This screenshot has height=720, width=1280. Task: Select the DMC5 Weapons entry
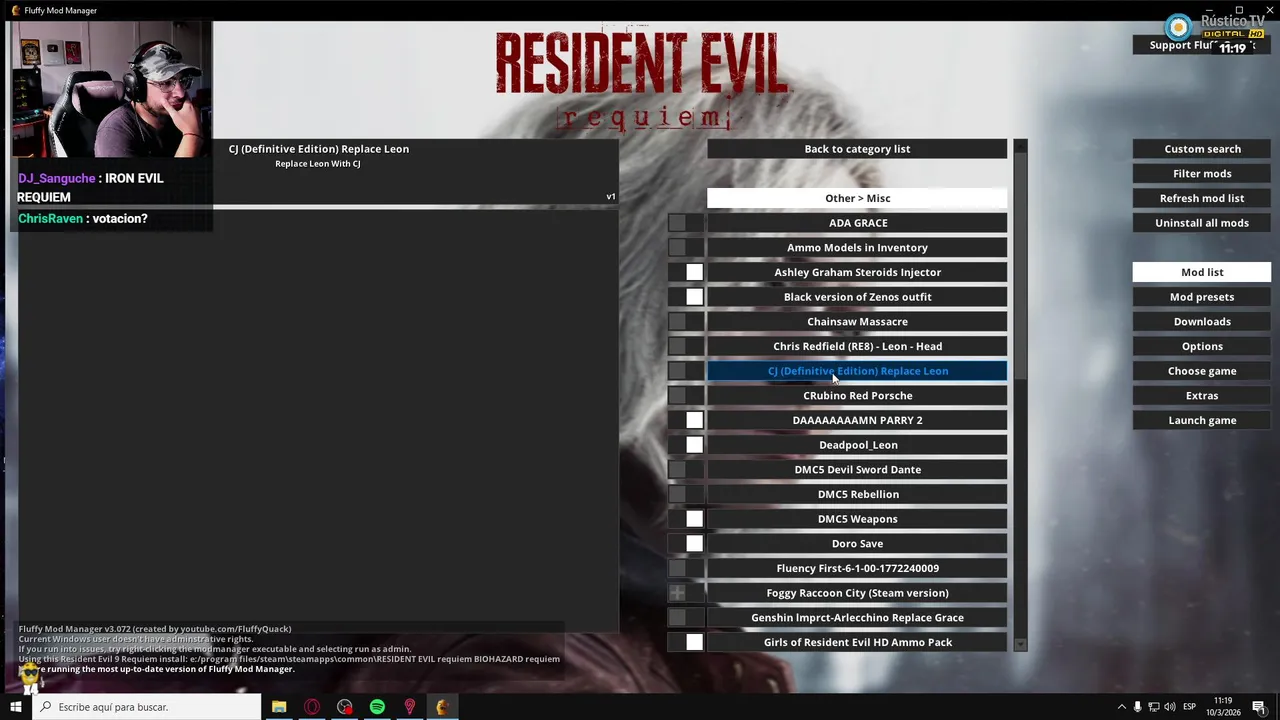(x=857, y=519)
